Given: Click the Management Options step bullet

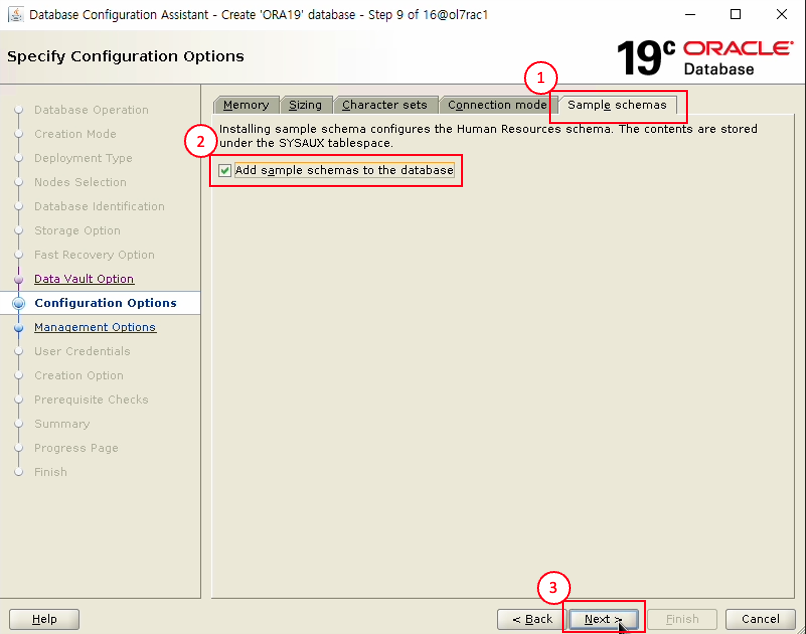Looking at the screenshot, I should click(x=18, y=328).
